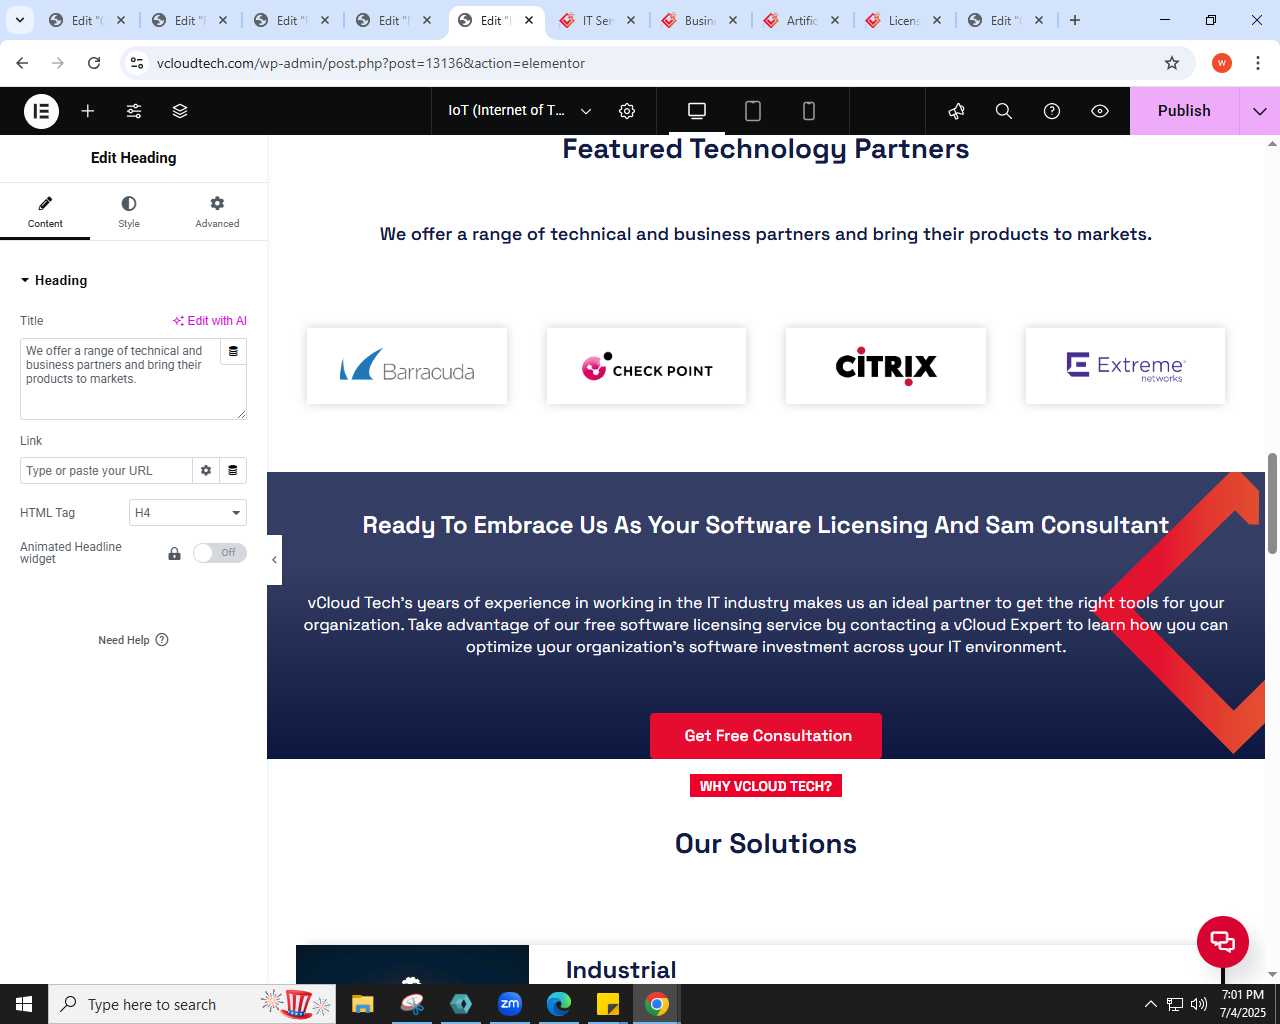Open Zoom from the taskbar

tap(510, 1004)
